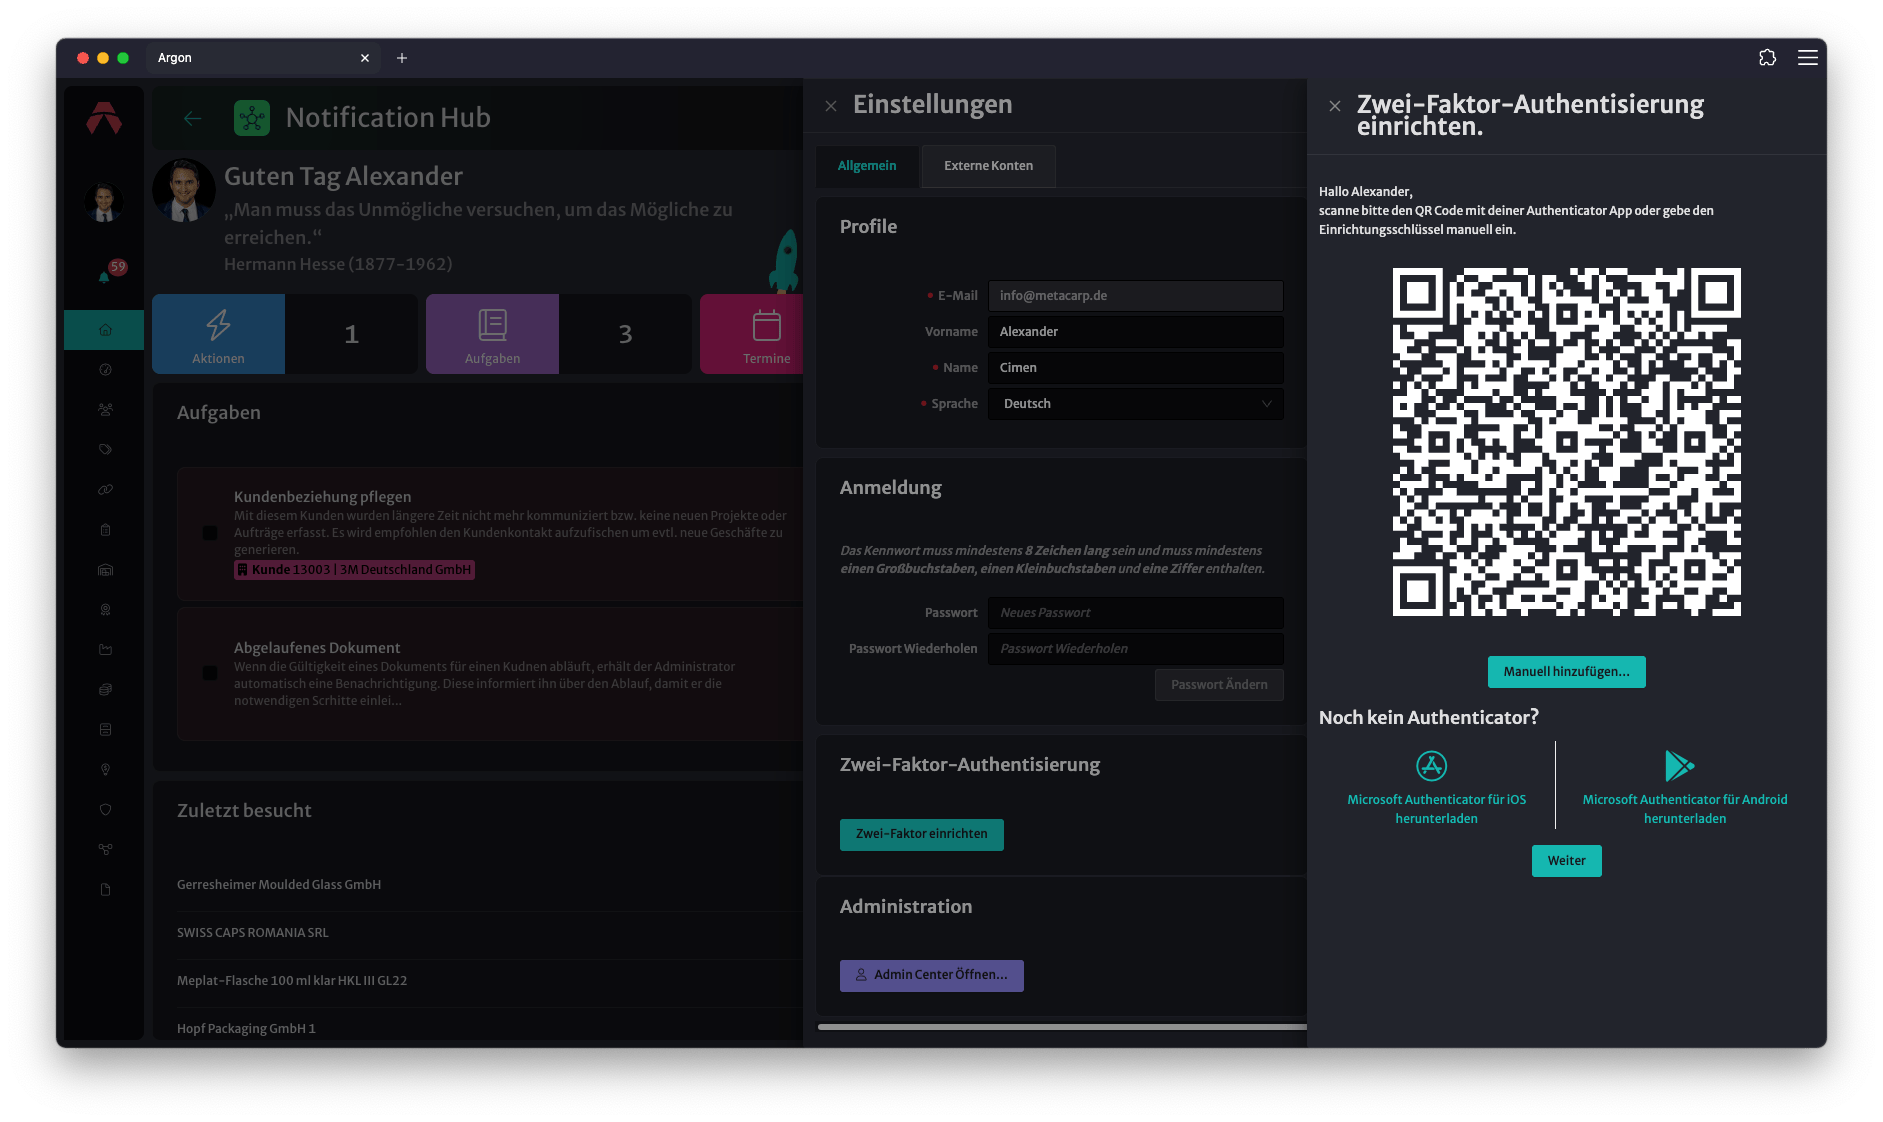Click the Zwei-Faktor einrichten button
This screenshot has height=1122, width=1883.
[921, 834]
